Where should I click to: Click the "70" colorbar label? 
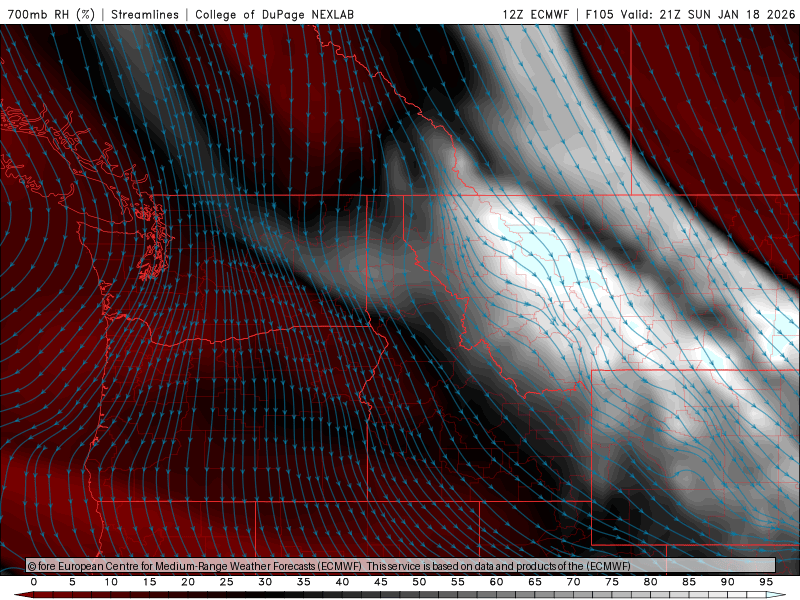click(x=573, y=582)
